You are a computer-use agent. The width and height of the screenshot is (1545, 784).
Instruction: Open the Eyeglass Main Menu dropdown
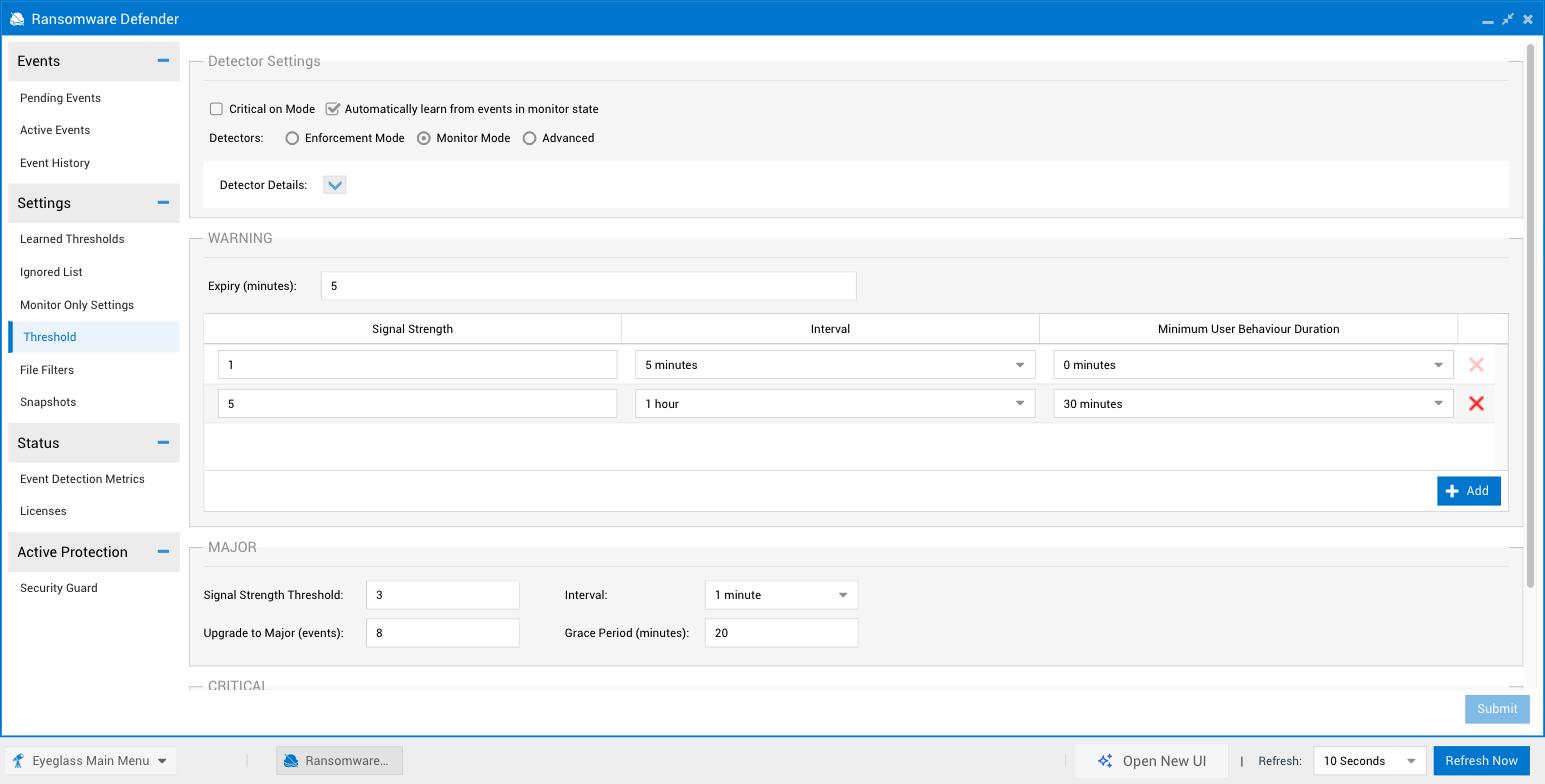click(x=90, y=761)
